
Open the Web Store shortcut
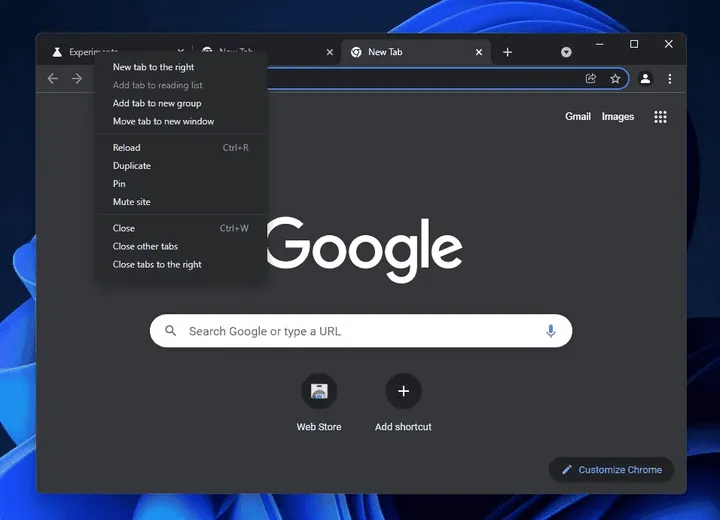pyautogui.click(x=319, y=391)
